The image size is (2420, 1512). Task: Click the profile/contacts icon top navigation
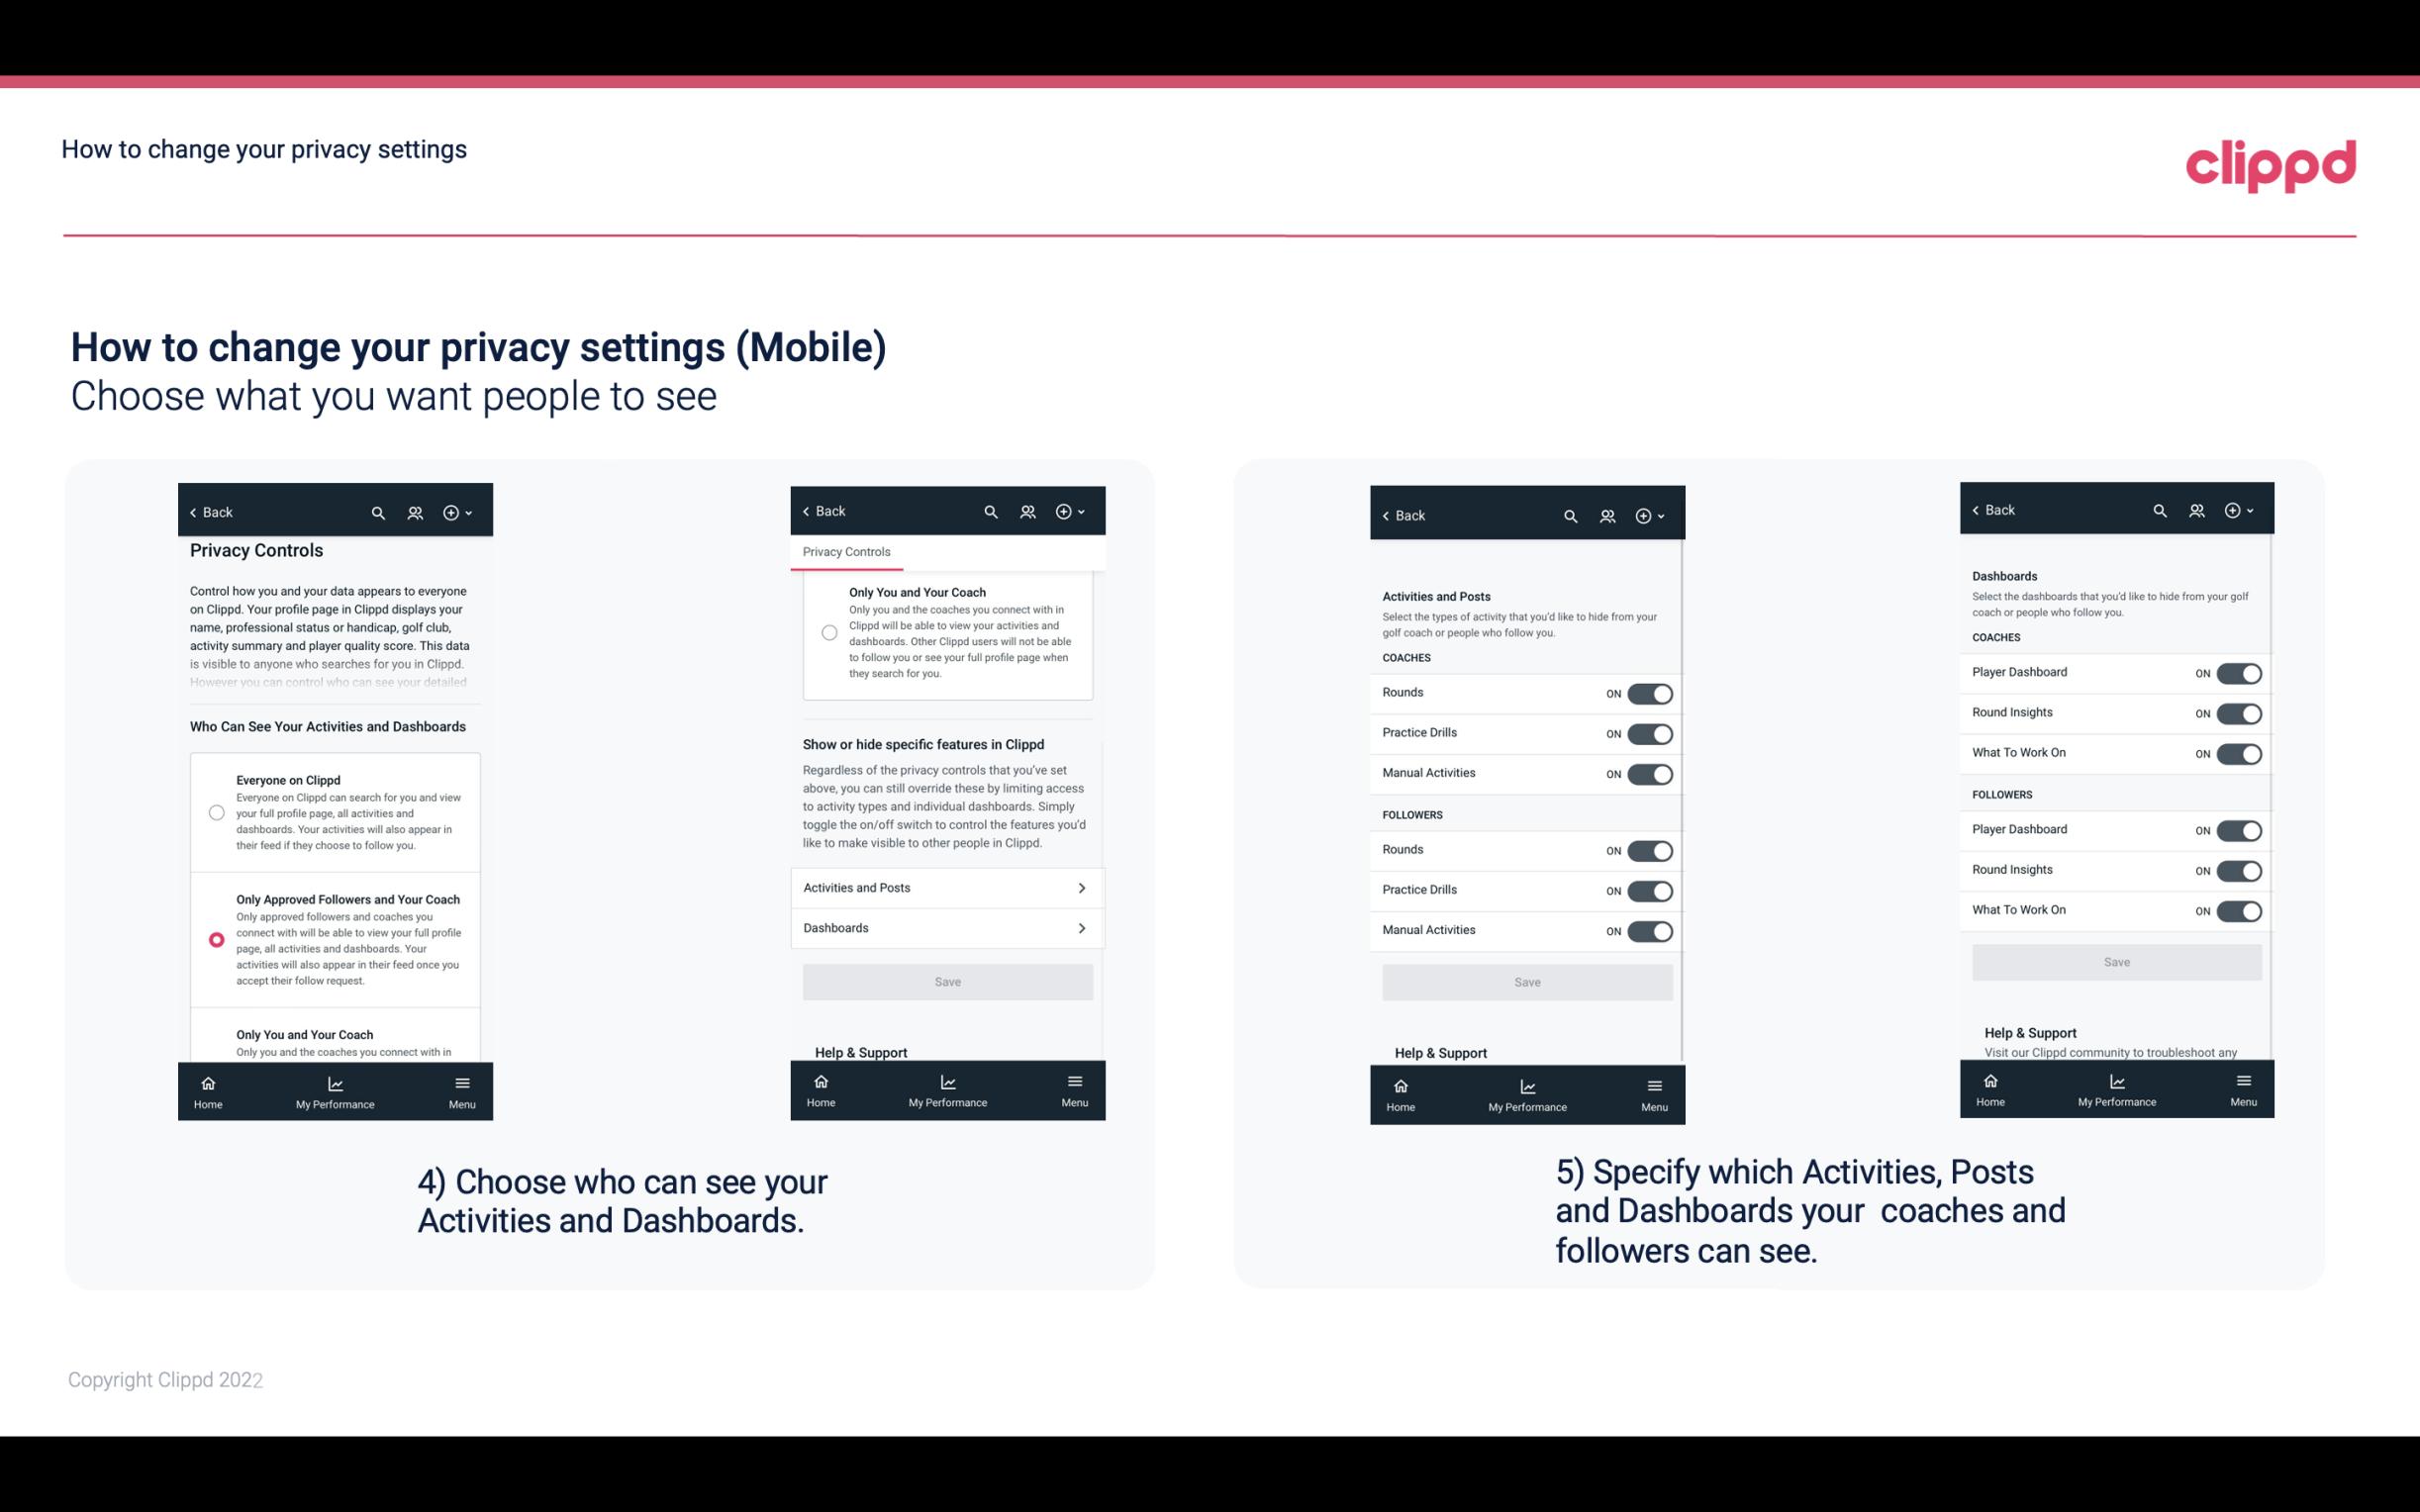tap(413, 513)
